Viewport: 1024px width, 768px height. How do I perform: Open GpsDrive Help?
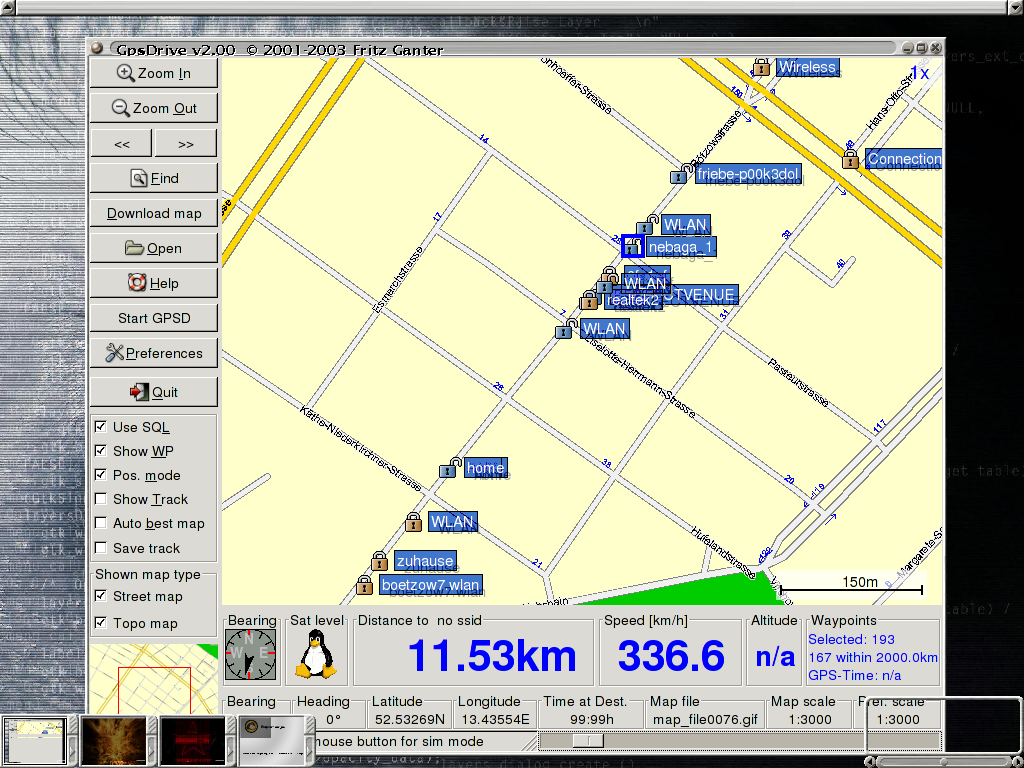[x=153, y=283]
